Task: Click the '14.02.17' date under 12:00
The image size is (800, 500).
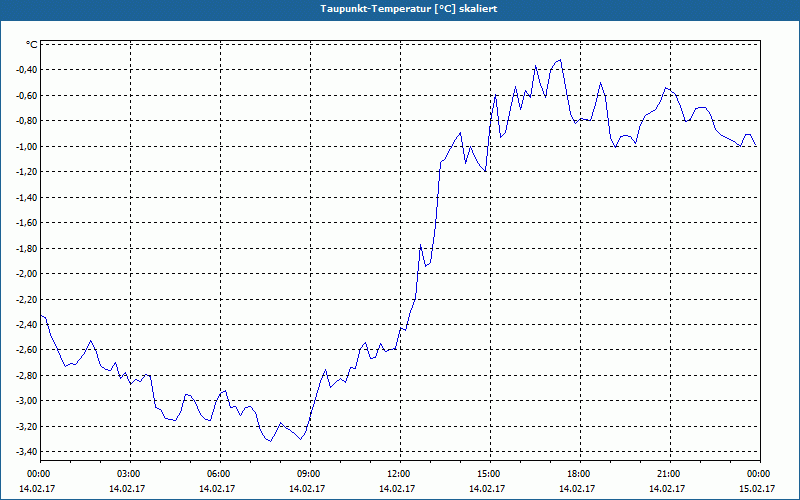Action: (x=397, y=489)
